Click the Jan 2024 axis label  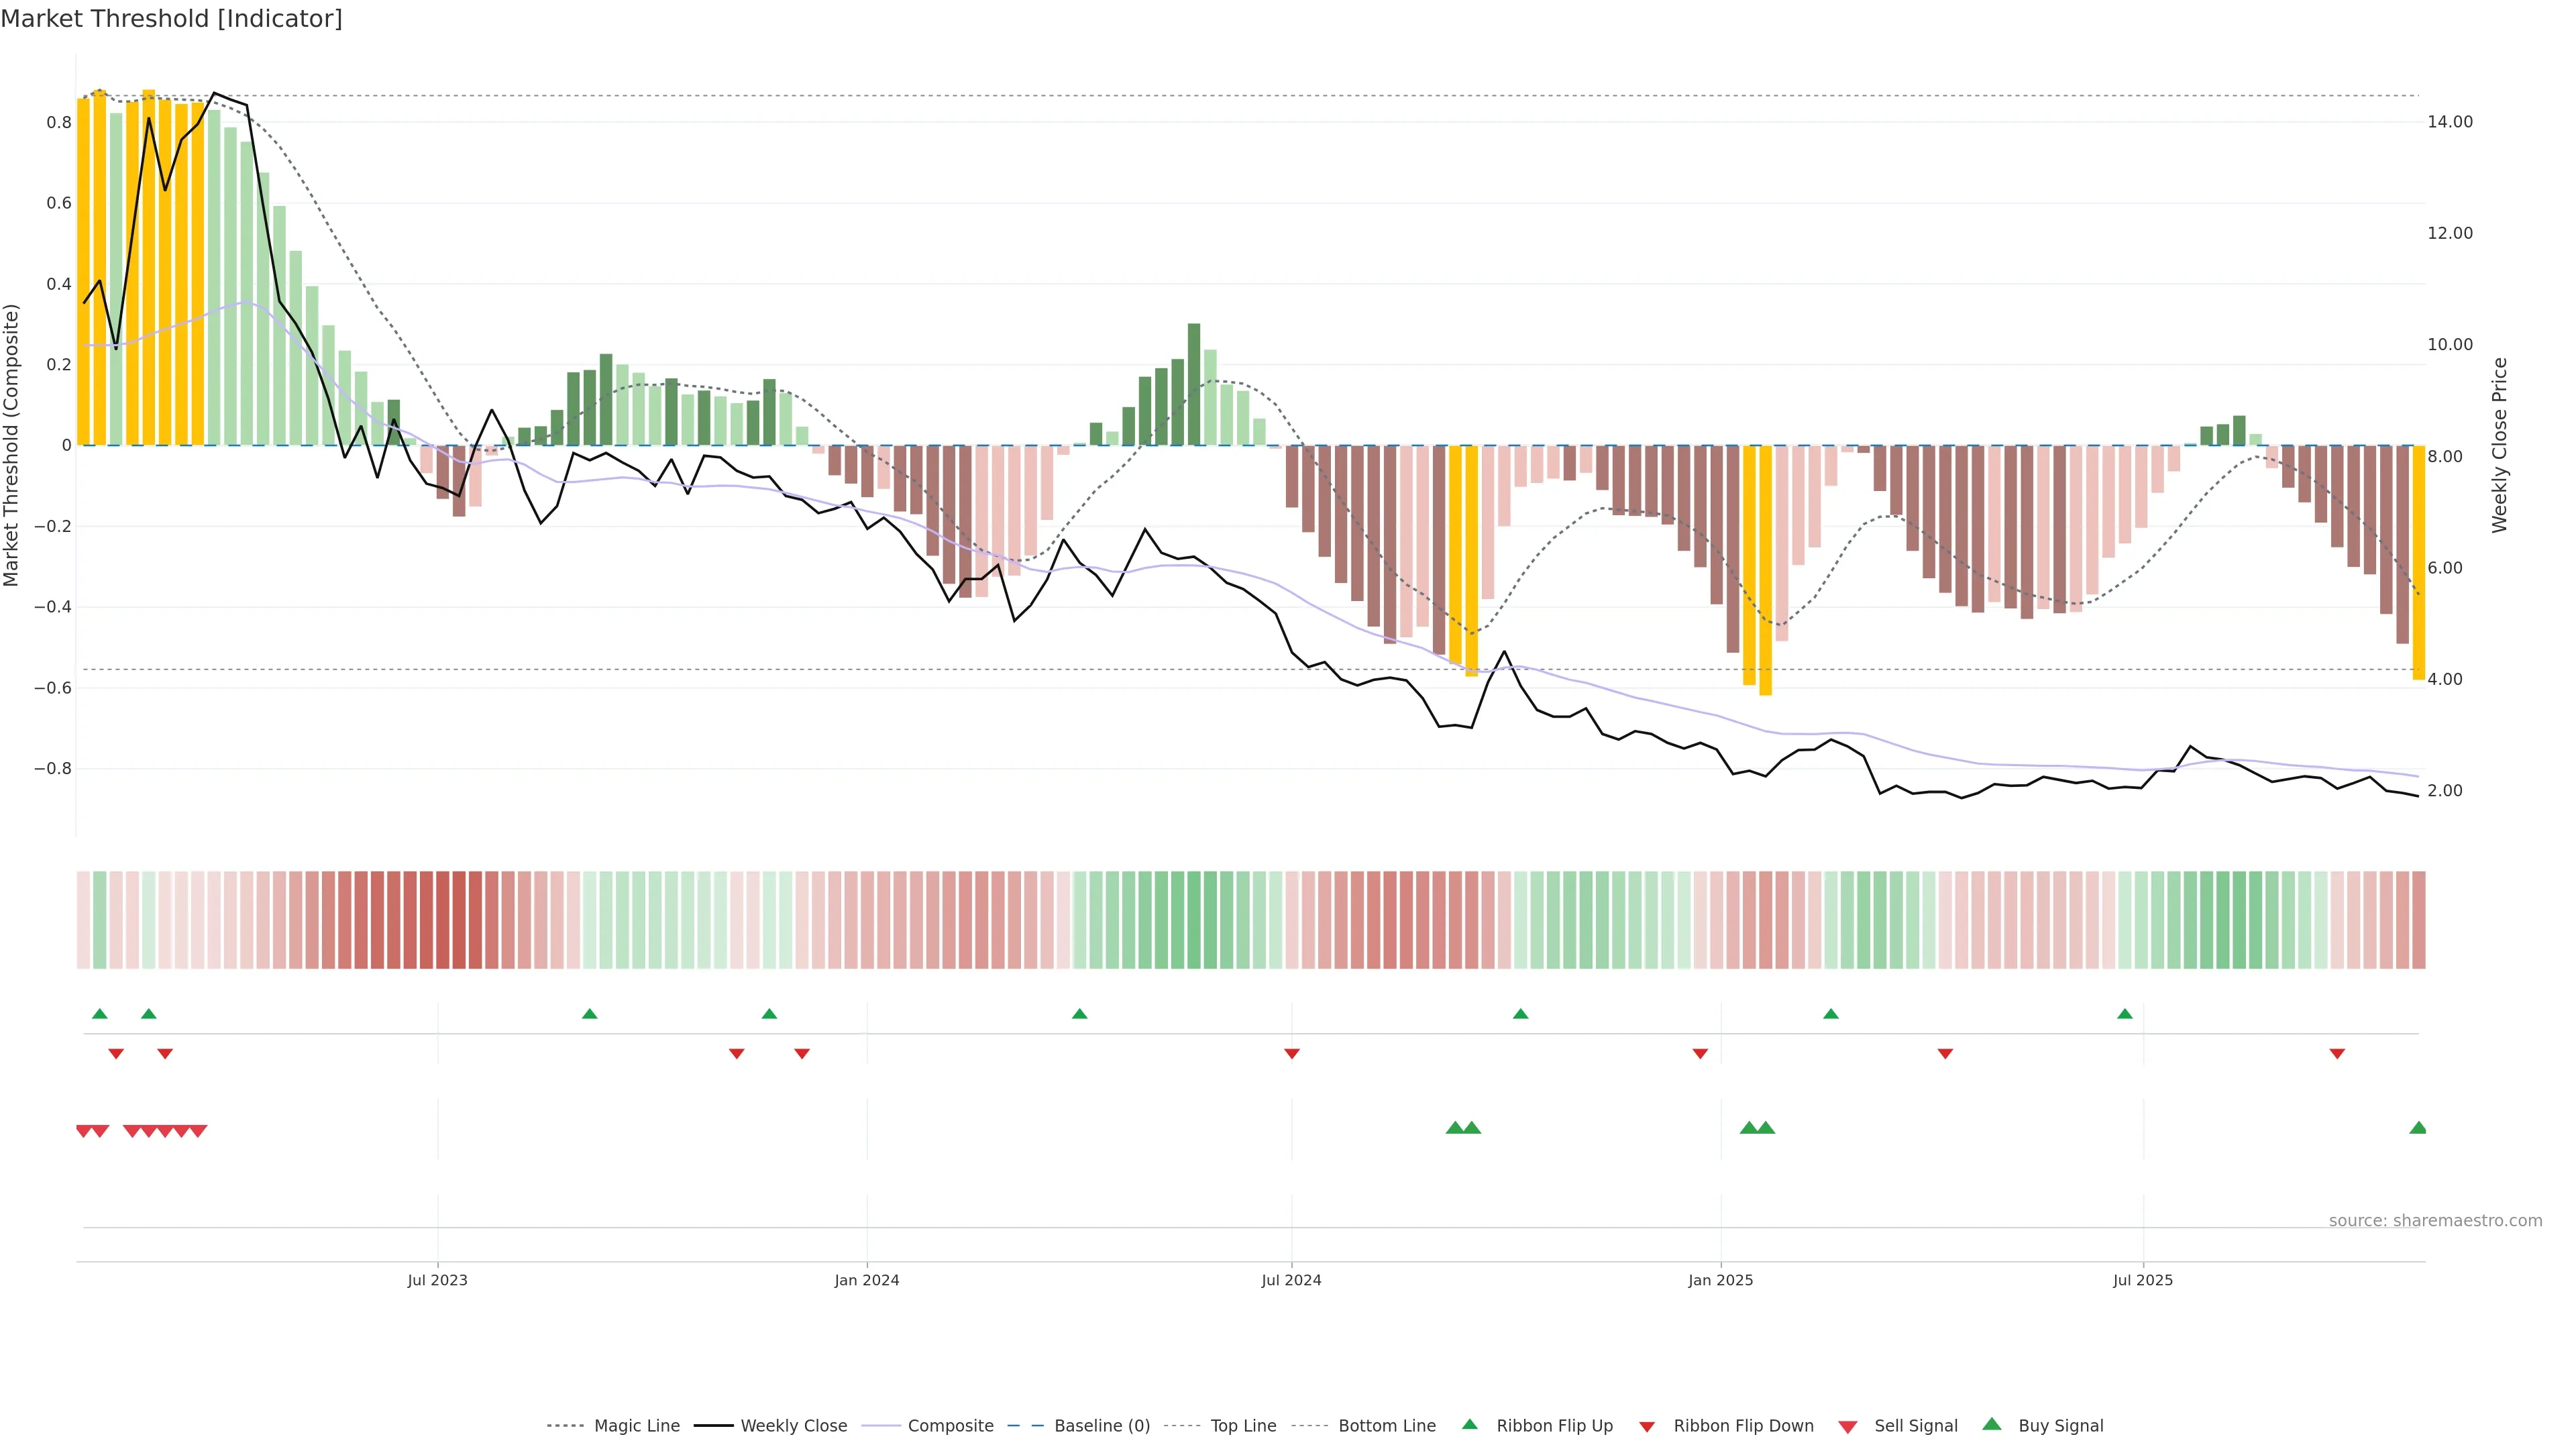point(867,1280)
